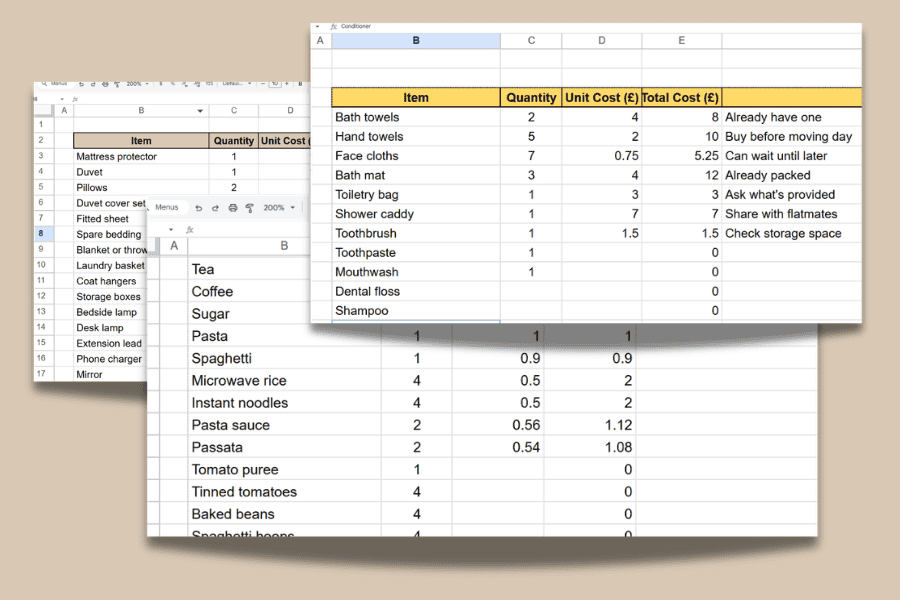Print the bedroom list sheet
The image size is (900, 600).
(105, 84)
